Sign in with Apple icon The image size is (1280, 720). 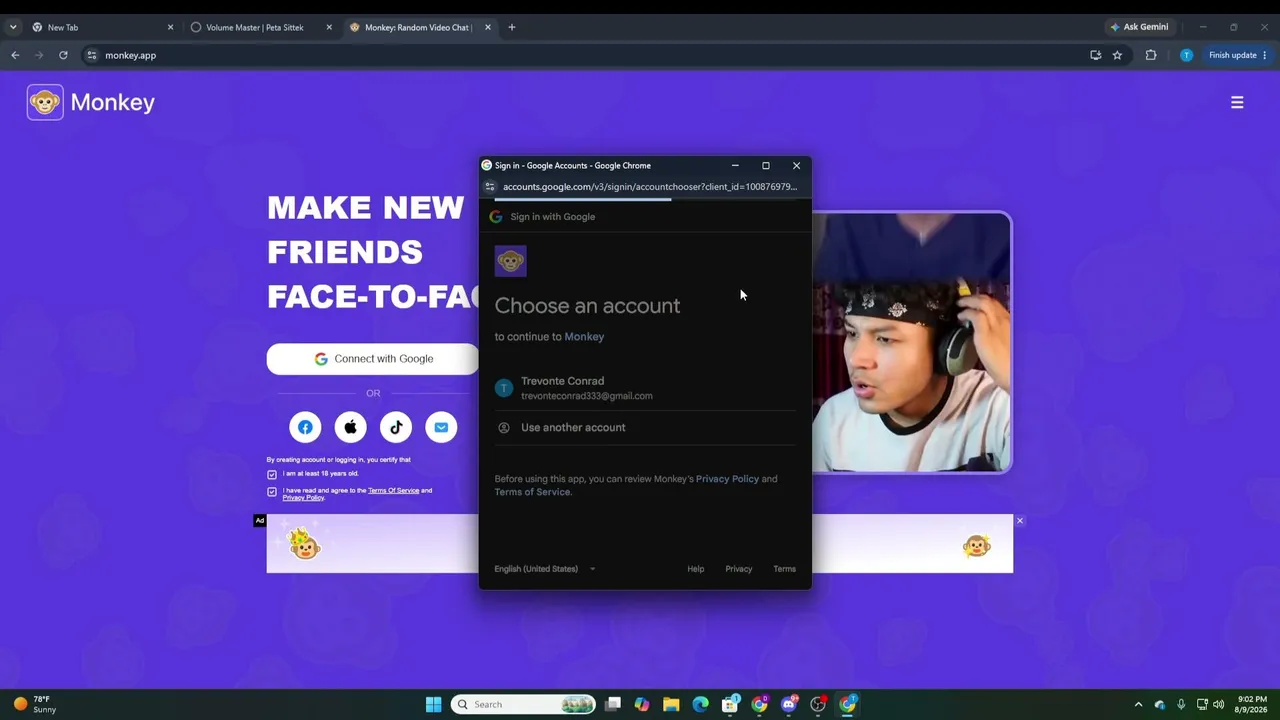point(350,428)
